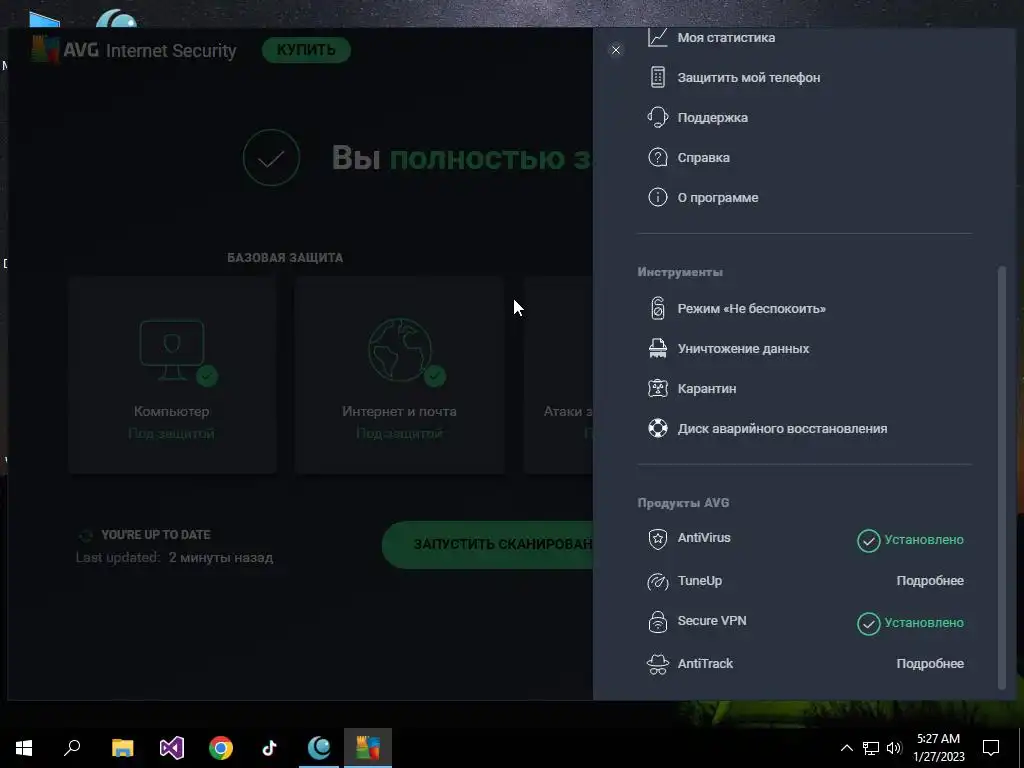Click the TuneUp product label
The height and width of the screenshot is (768, 1024).
click(x=699, y=581)
